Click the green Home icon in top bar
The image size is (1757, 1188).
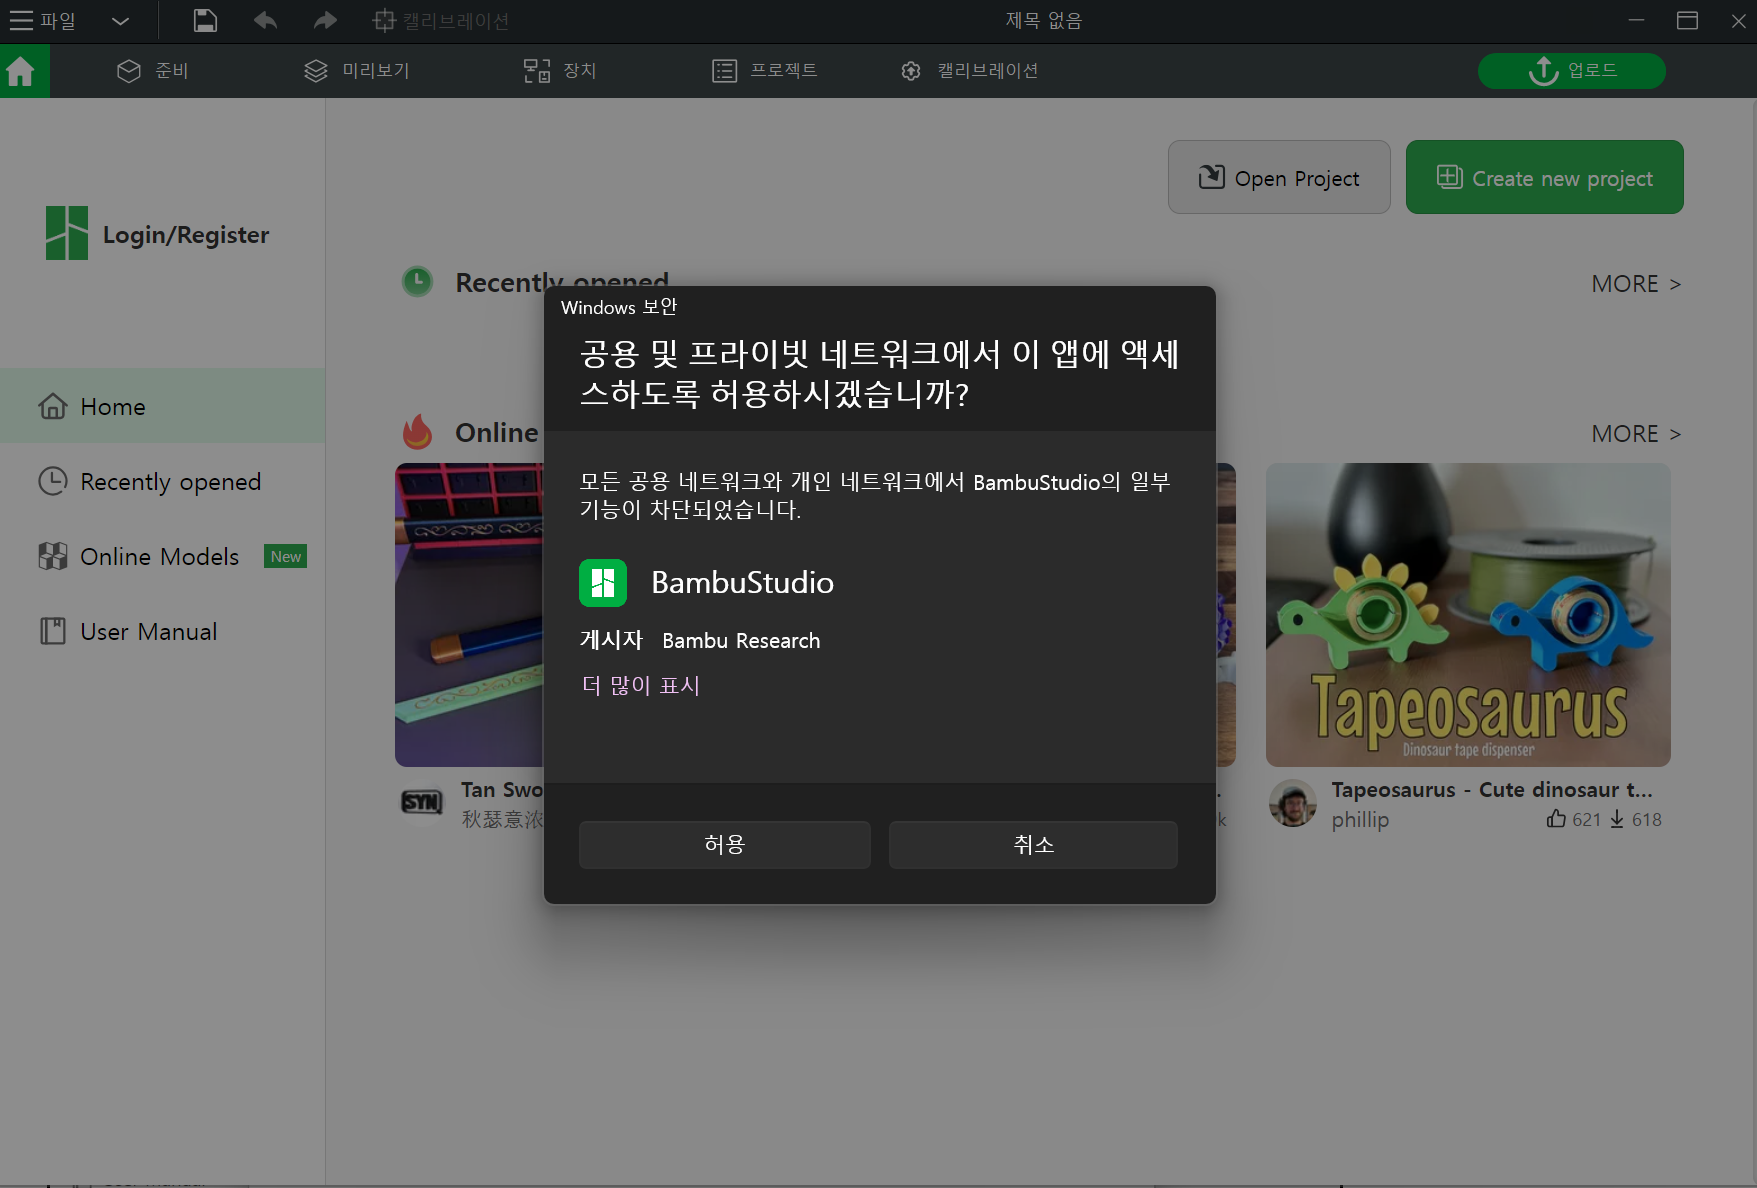[24, 71]
